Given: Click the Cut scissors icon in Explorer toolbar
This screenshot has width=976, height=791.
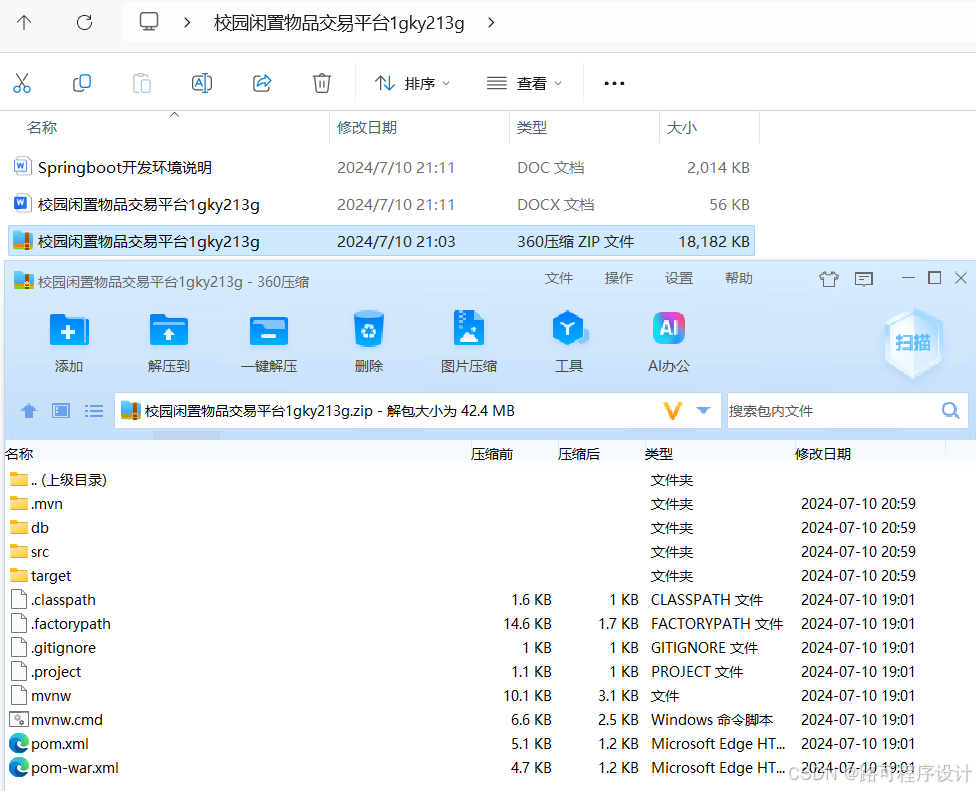Looking at the screenshot, I should click(22, 83).
